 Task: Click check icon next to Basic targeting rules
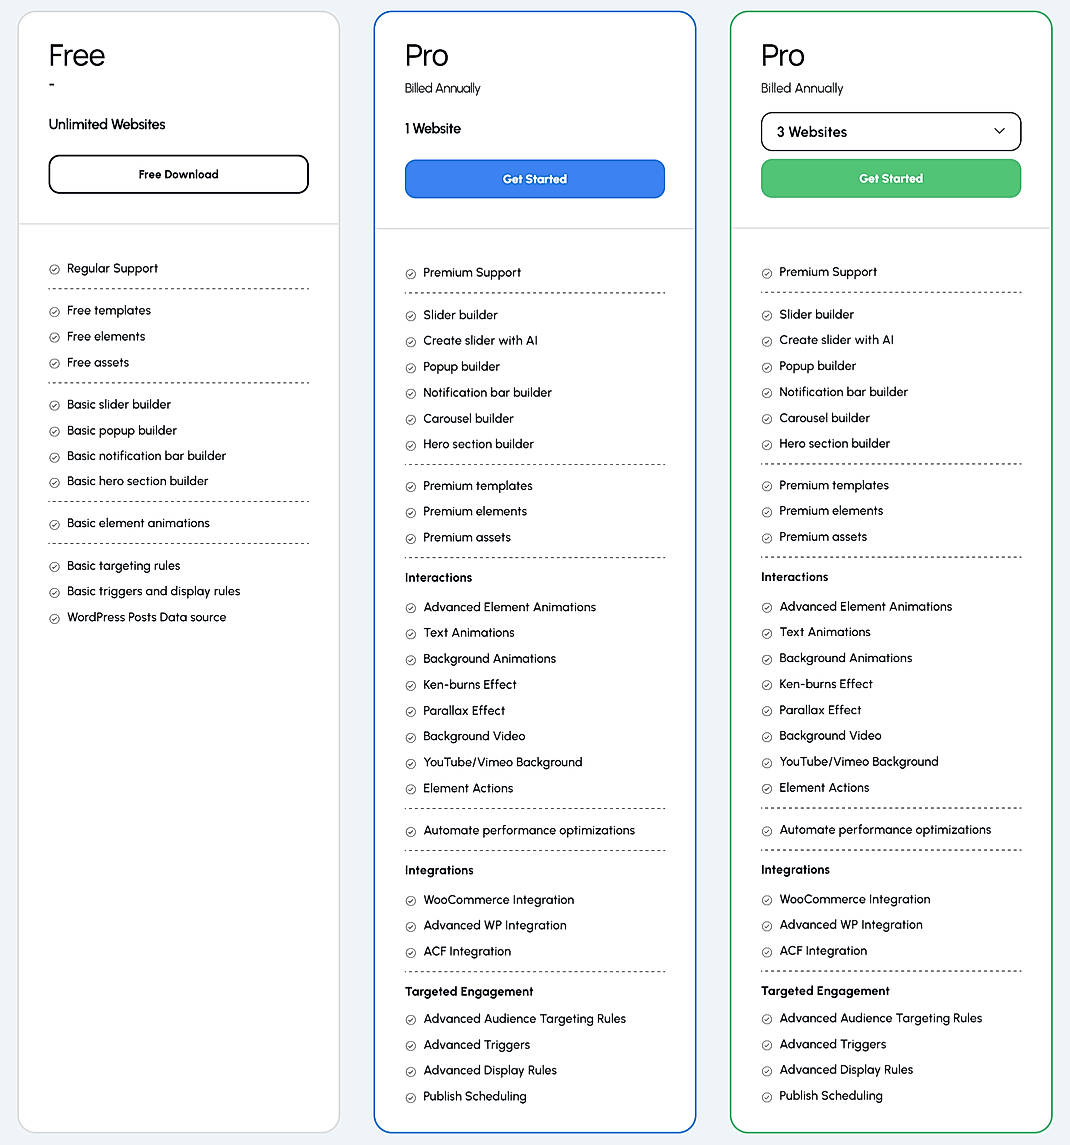click(x=54, y=566)
